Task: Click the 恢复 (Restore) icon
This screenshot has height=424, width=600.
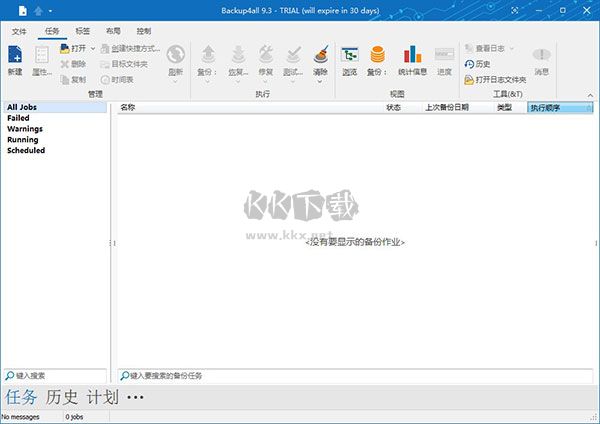Action: 238,55
